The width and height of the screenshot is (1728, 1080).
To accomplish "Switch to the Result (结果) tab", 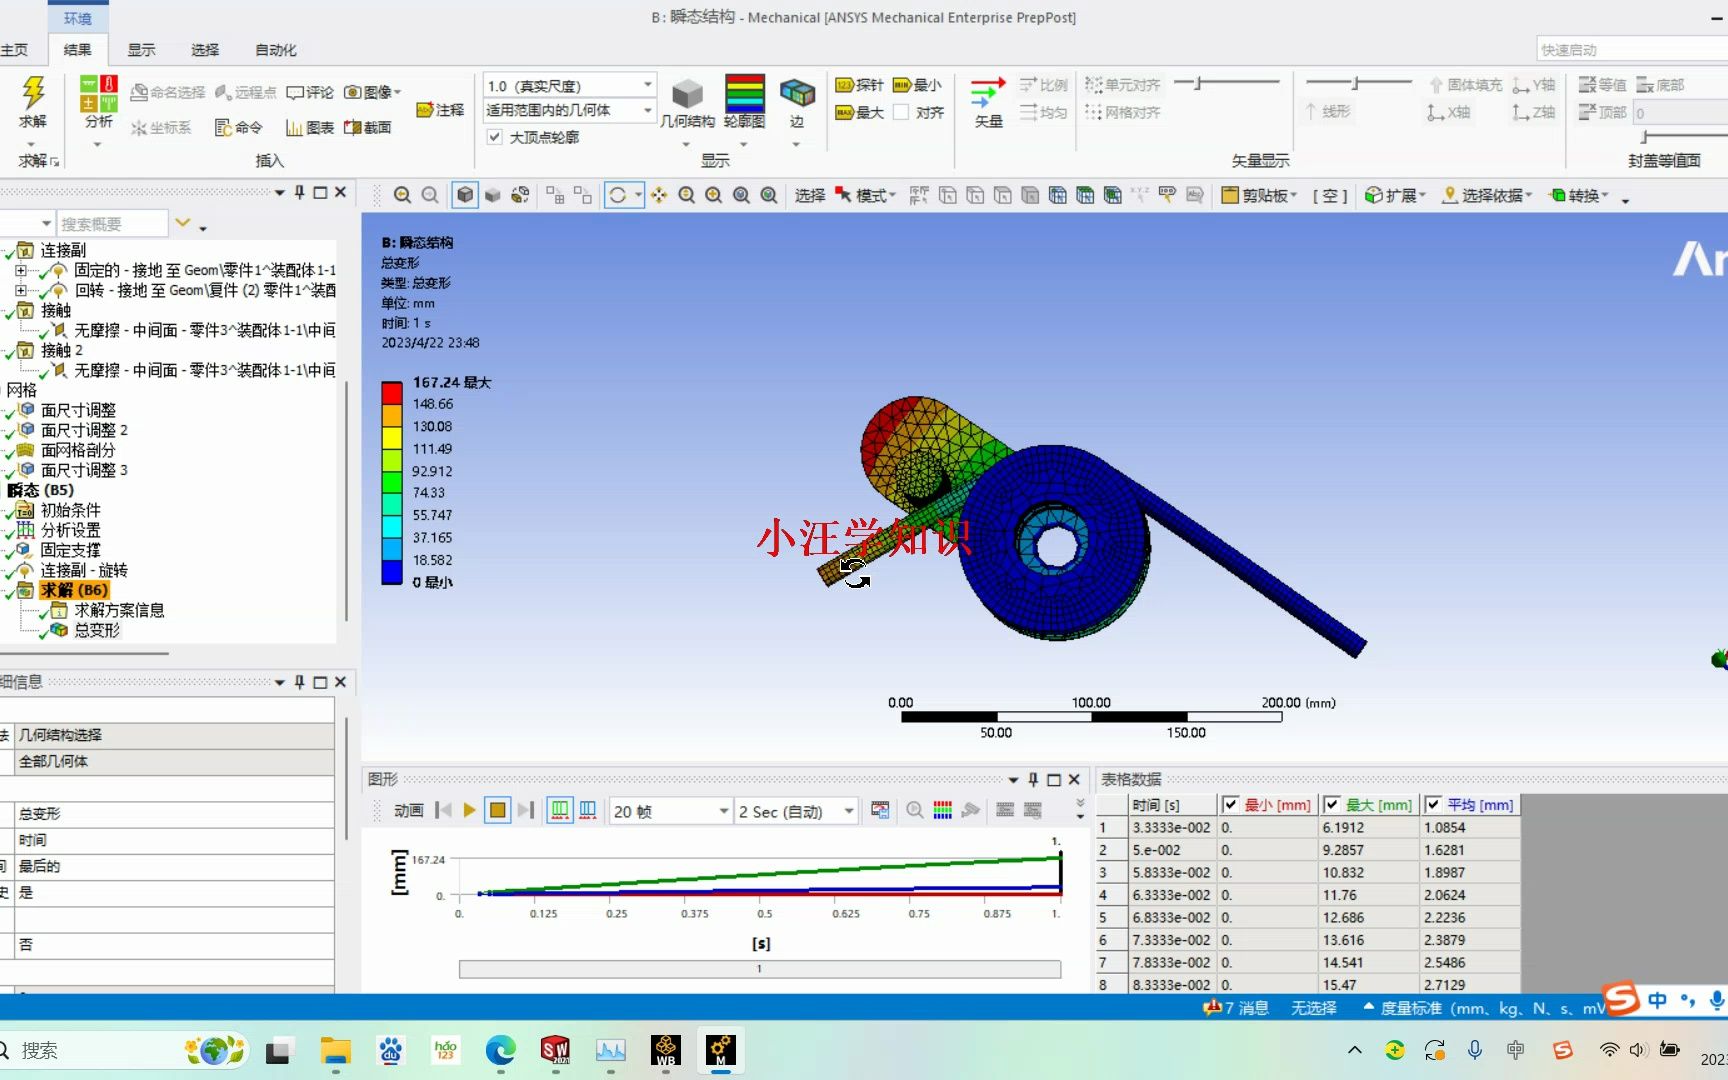I will (x=77, y=50).
